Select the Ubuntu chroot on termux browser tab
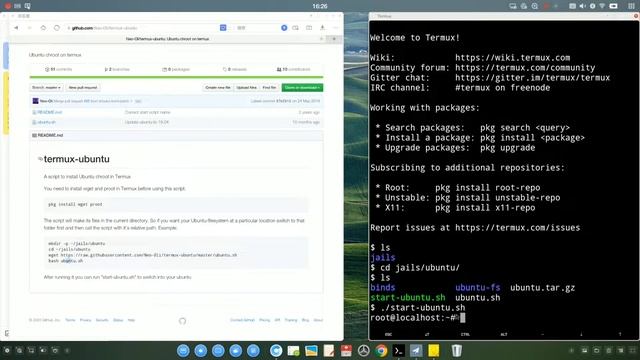Viewport: 640px width, 360px height. pyautogui.click(x=167, y=39)
